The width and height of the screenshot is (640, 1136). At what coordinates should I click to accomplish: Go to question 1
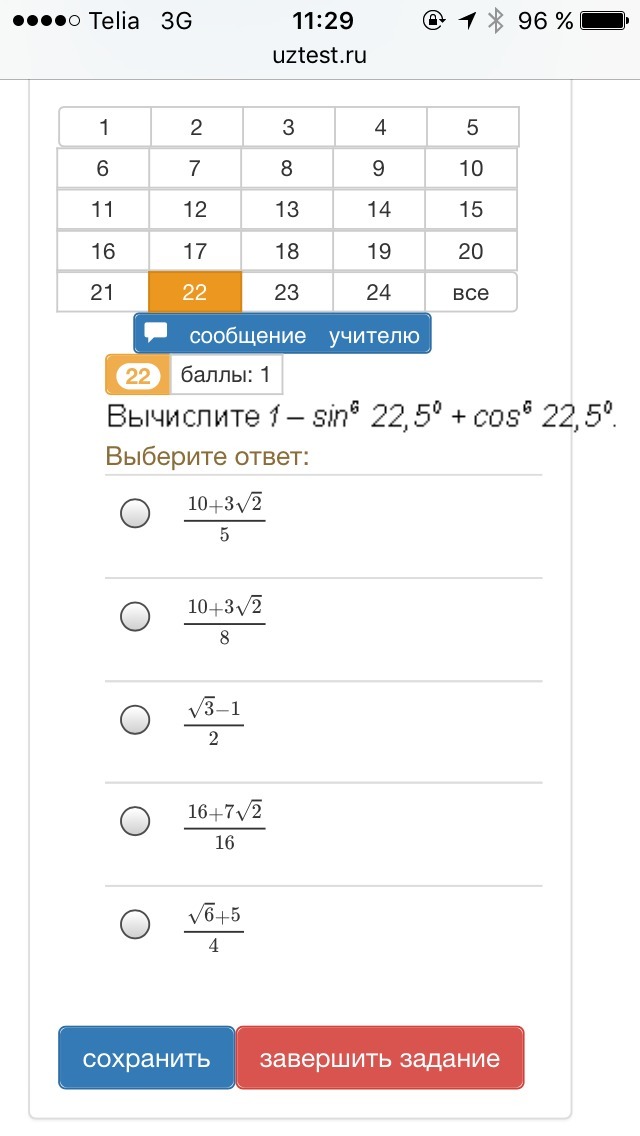104,127
